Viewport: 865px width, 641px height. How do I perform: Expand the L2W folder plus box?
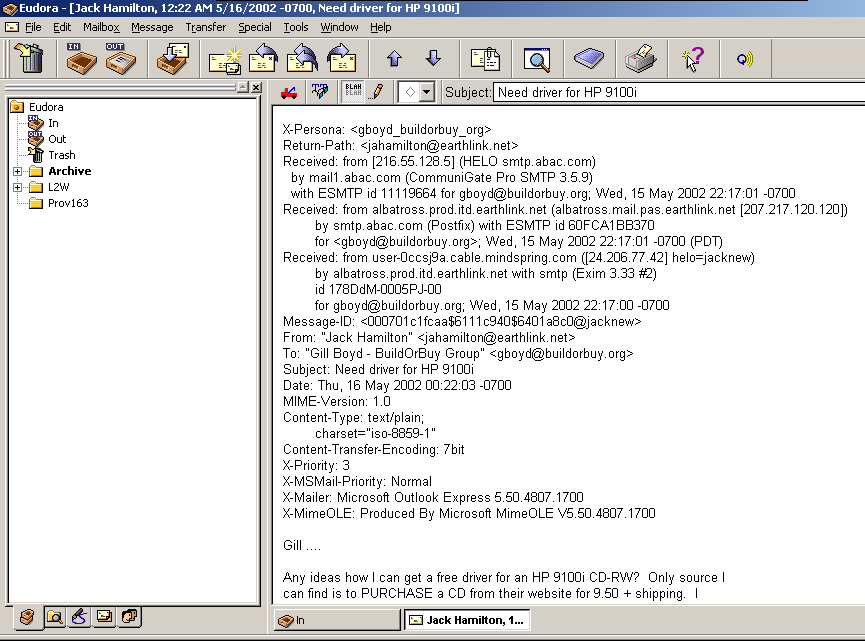tap(18, 188)
